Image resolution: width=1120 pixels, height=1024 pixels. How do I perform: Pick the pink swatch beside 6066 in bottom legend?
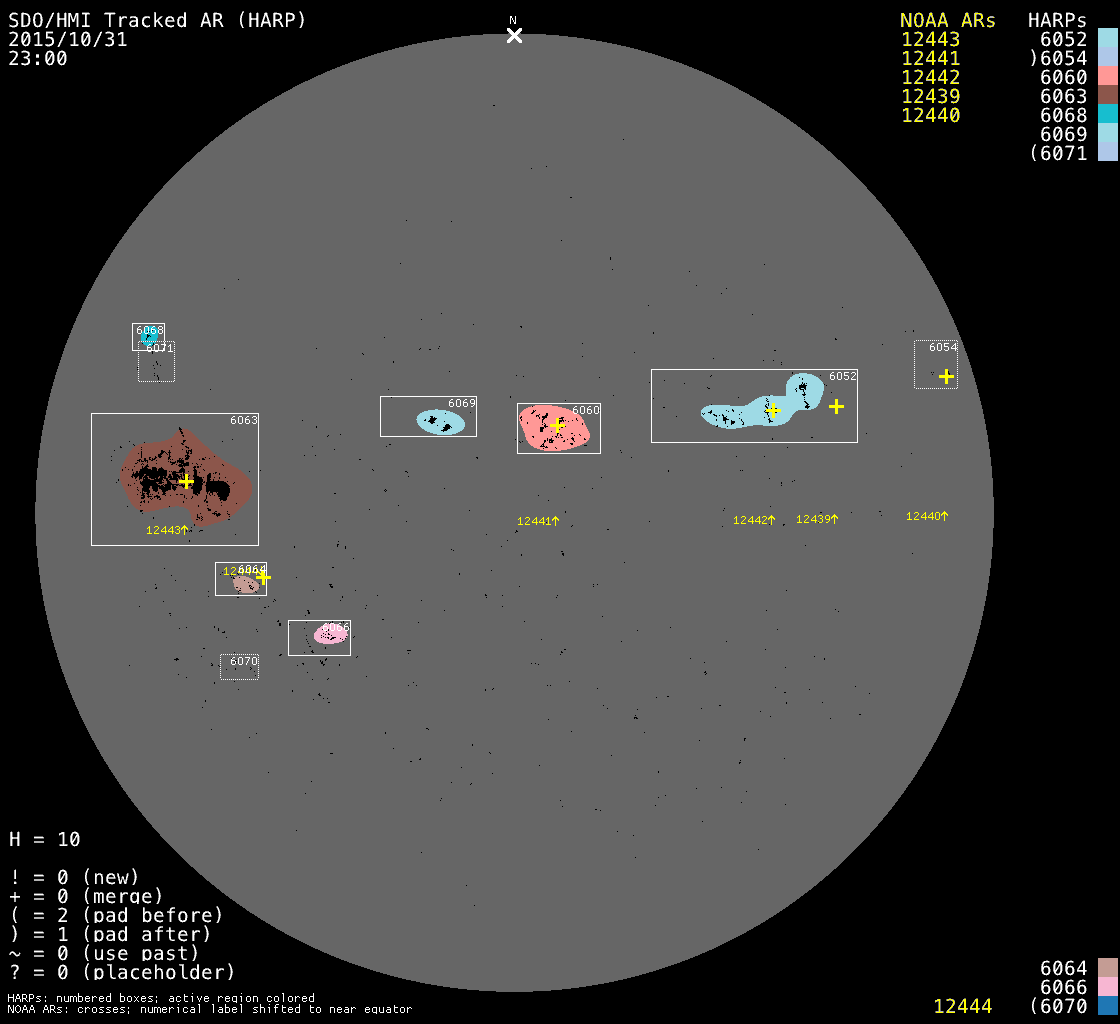tap(1107, 987)
